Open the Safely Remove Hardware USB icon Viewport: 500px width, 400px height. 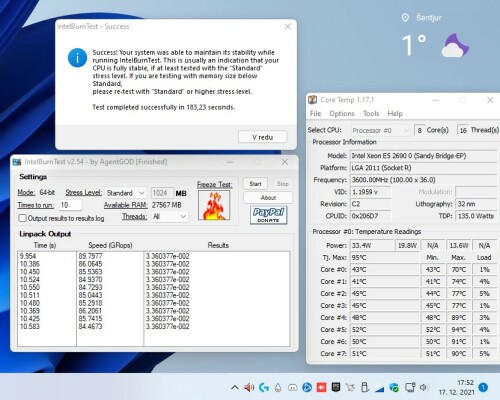365,387
